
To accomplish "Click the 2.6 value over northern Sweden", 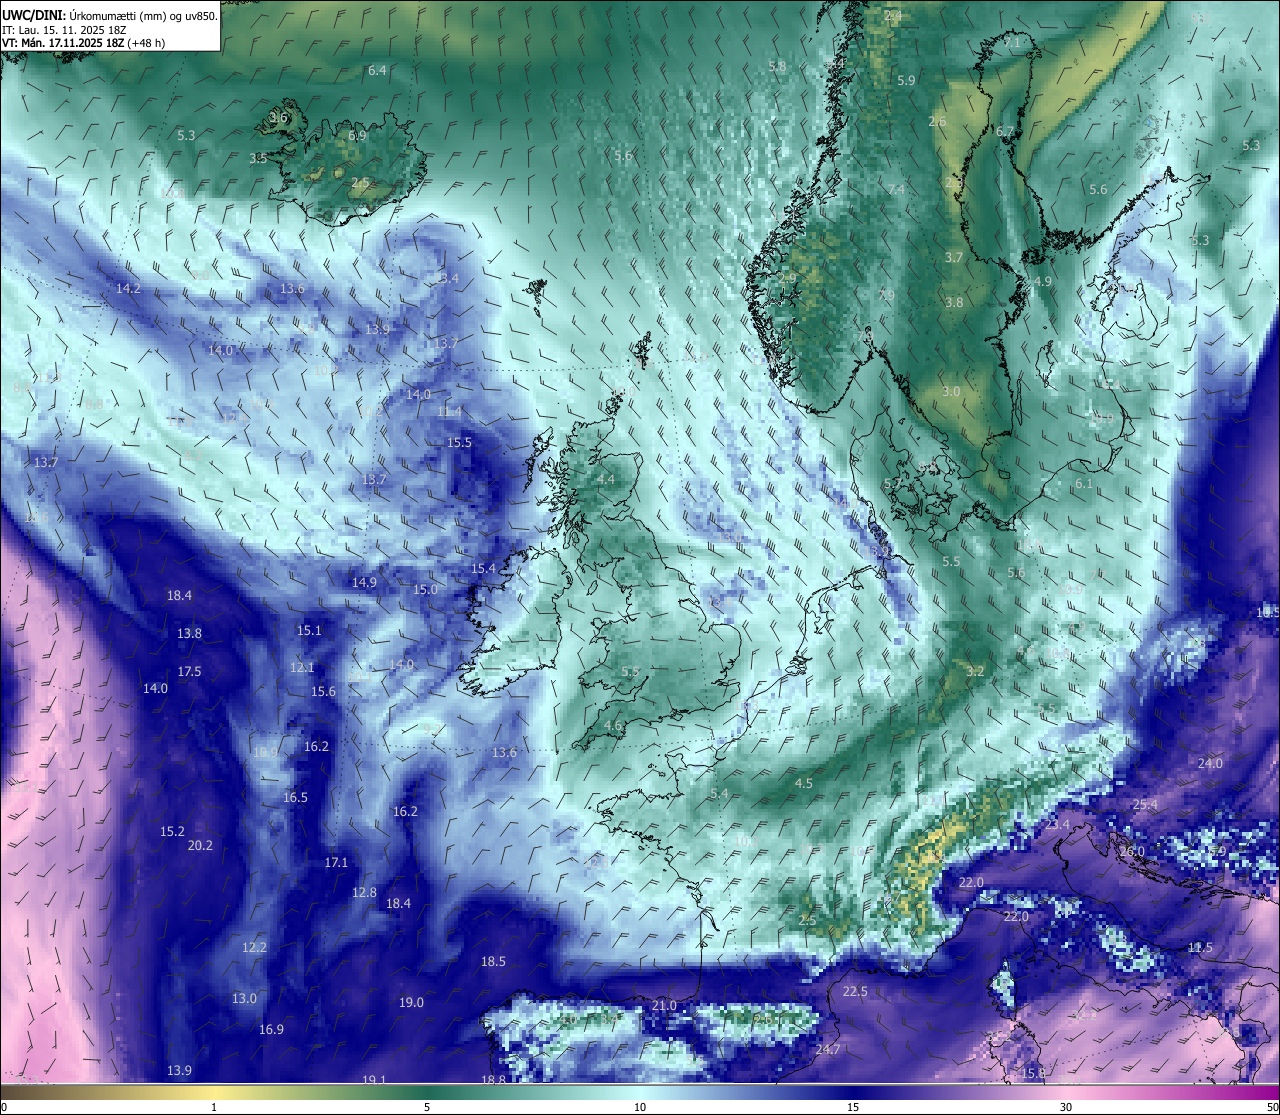I will tap(937, 122).
